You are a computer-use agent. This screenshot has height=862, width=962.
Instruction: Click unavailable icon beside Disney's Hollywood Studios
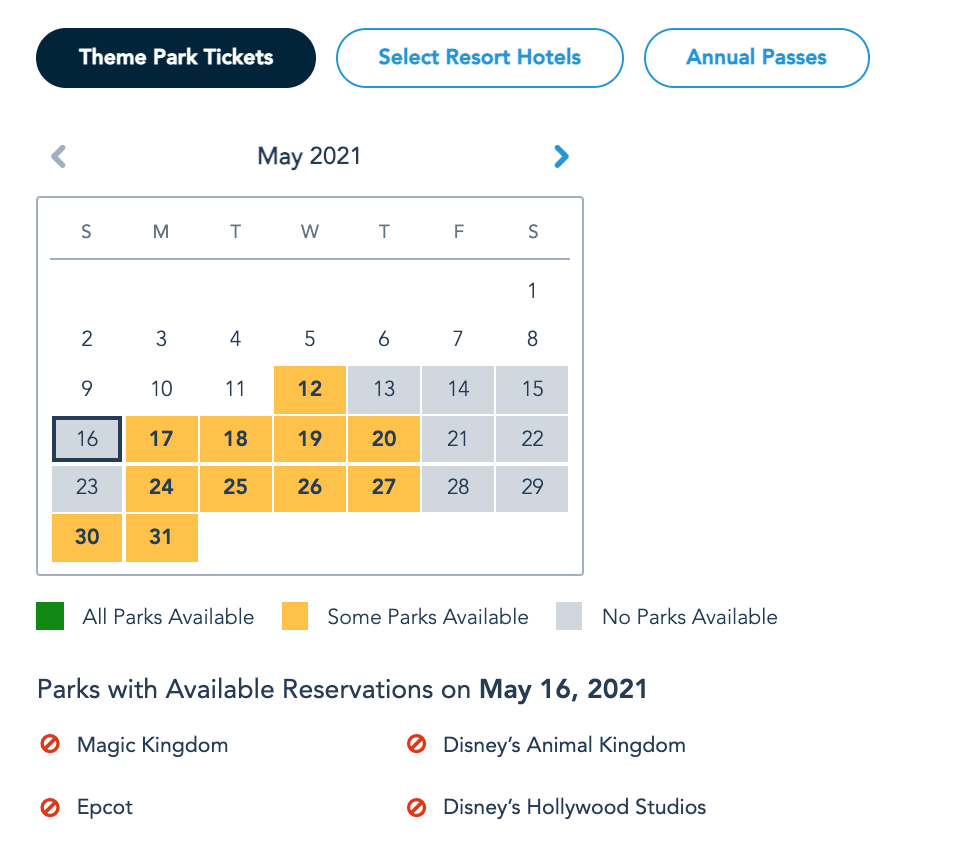click(x=417, y=807)
